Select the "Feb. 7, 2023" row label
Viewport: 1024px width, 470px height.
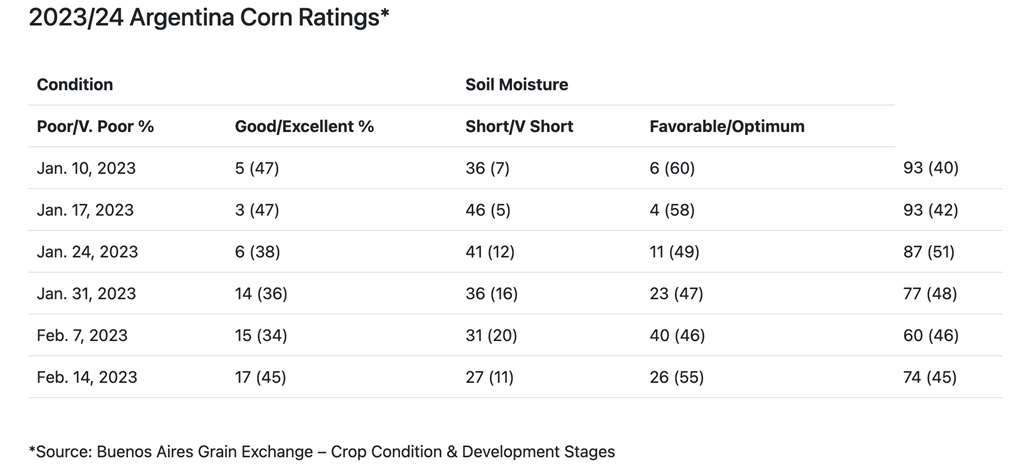[x=82, y=336]
